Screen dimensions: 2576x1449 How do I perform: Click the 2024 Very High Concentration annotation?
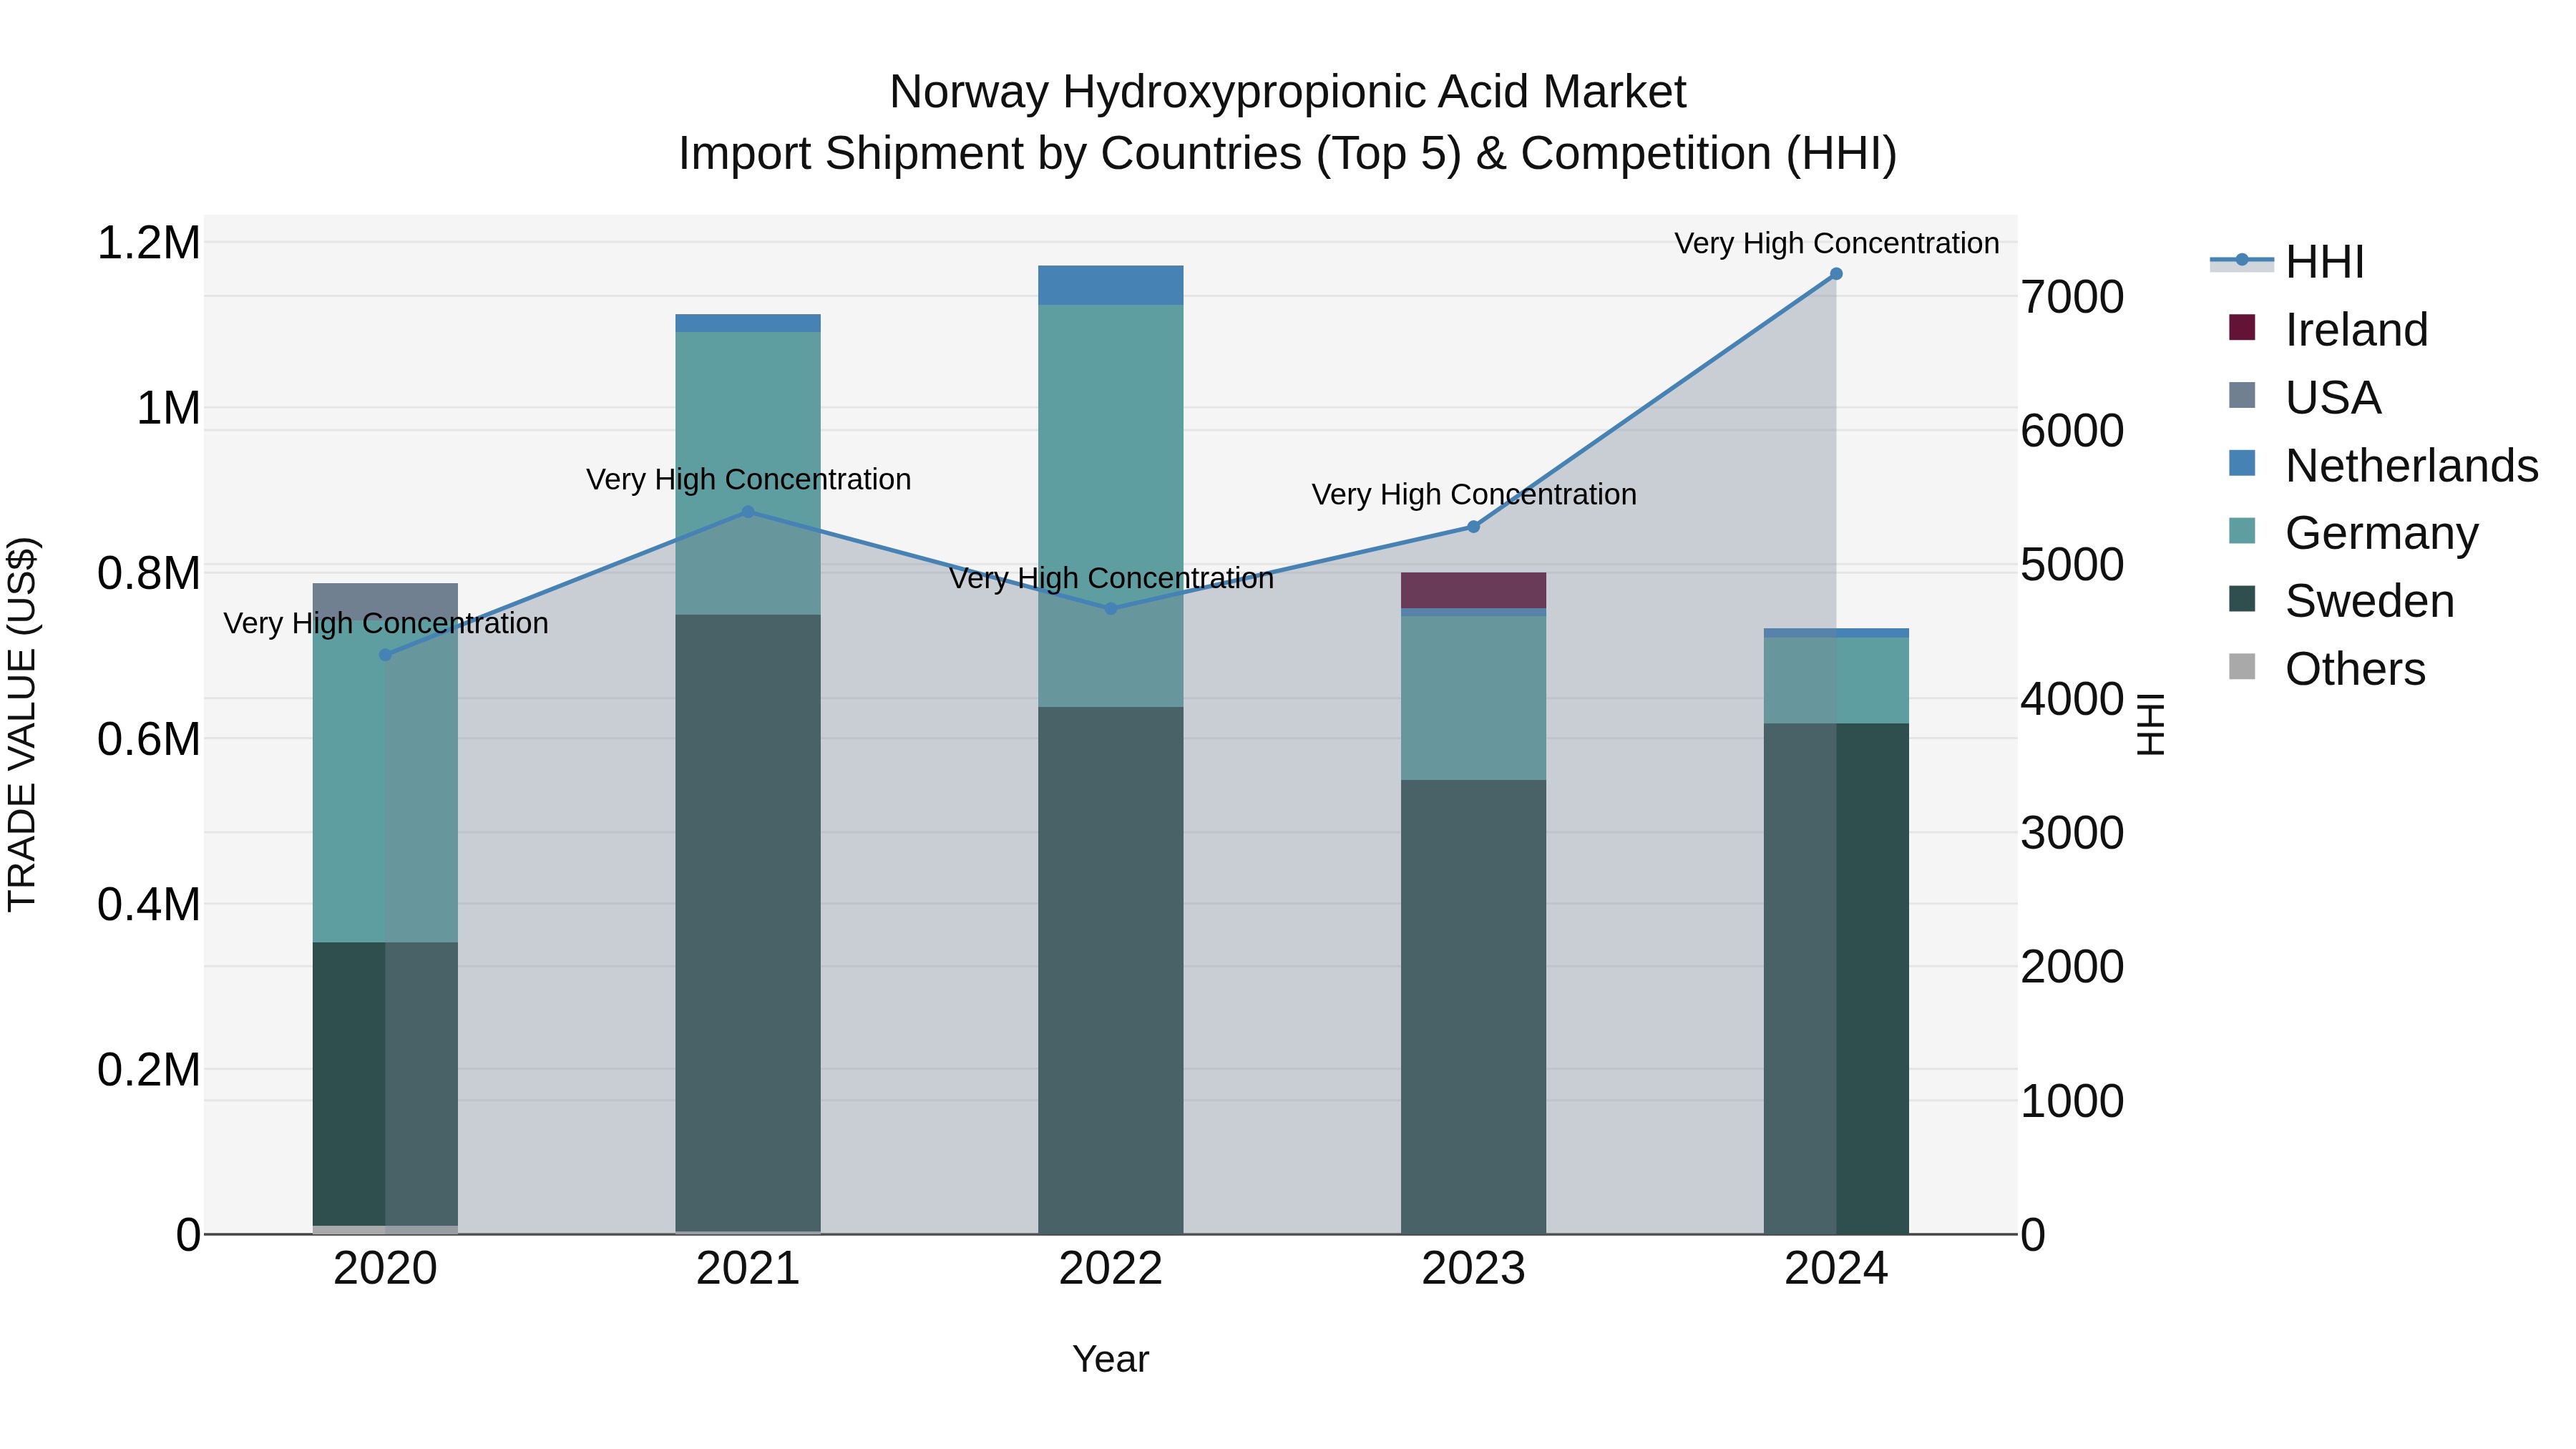[x=1837, y=243]
